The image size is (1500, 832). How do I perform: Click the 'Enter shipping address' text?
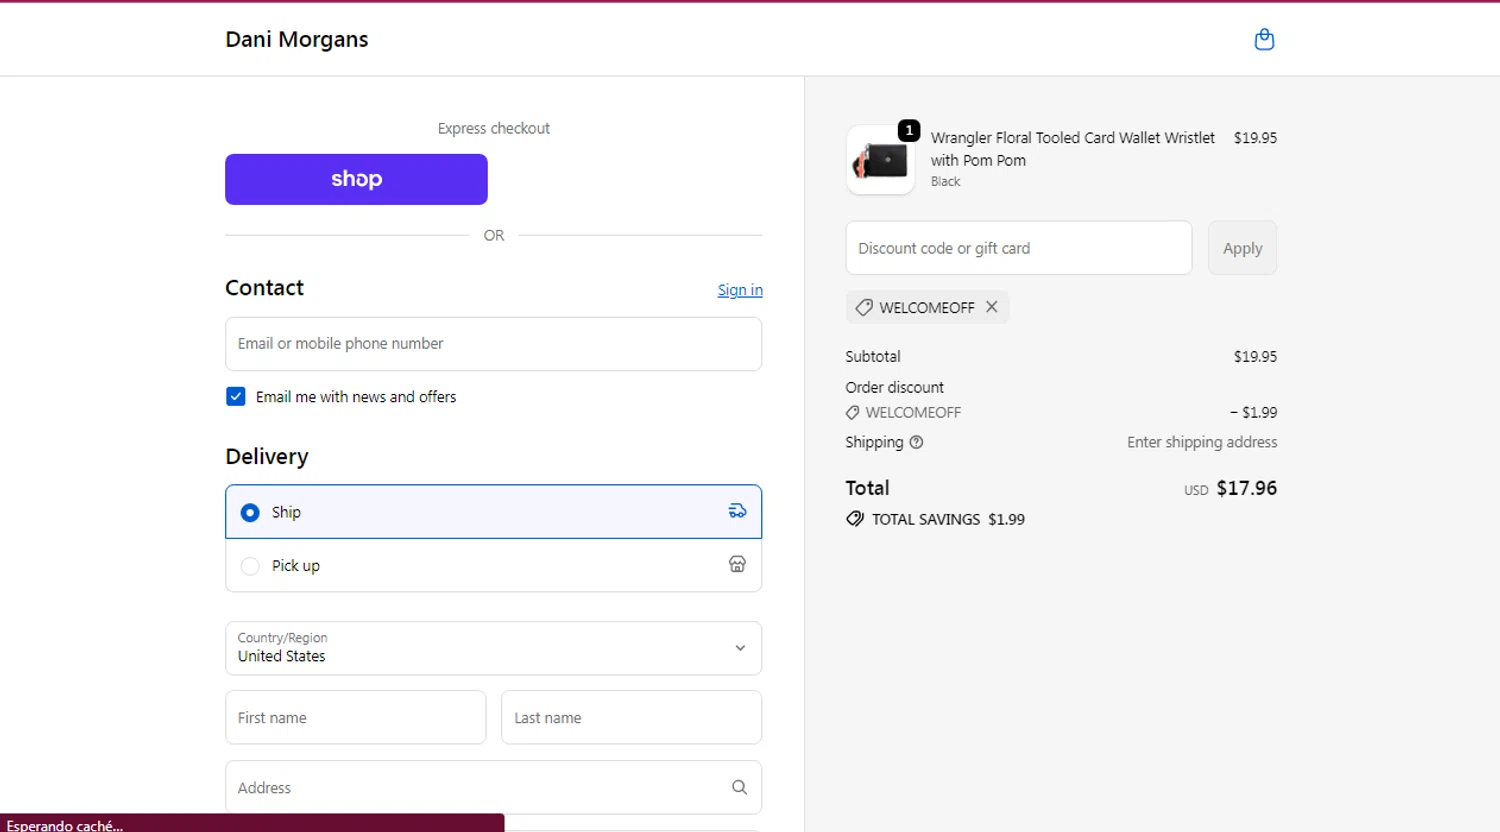click(x=1202, y=442)
